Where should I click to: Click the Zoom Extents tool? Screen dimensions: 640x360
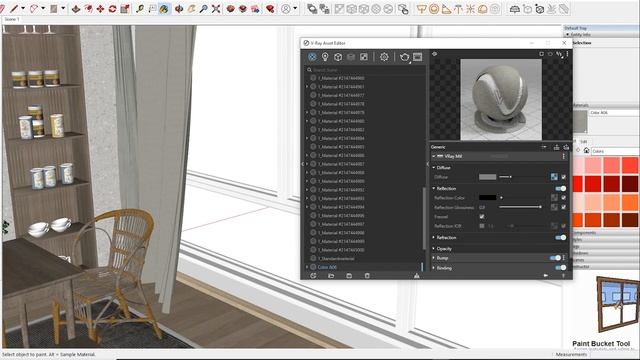point(216,9)
